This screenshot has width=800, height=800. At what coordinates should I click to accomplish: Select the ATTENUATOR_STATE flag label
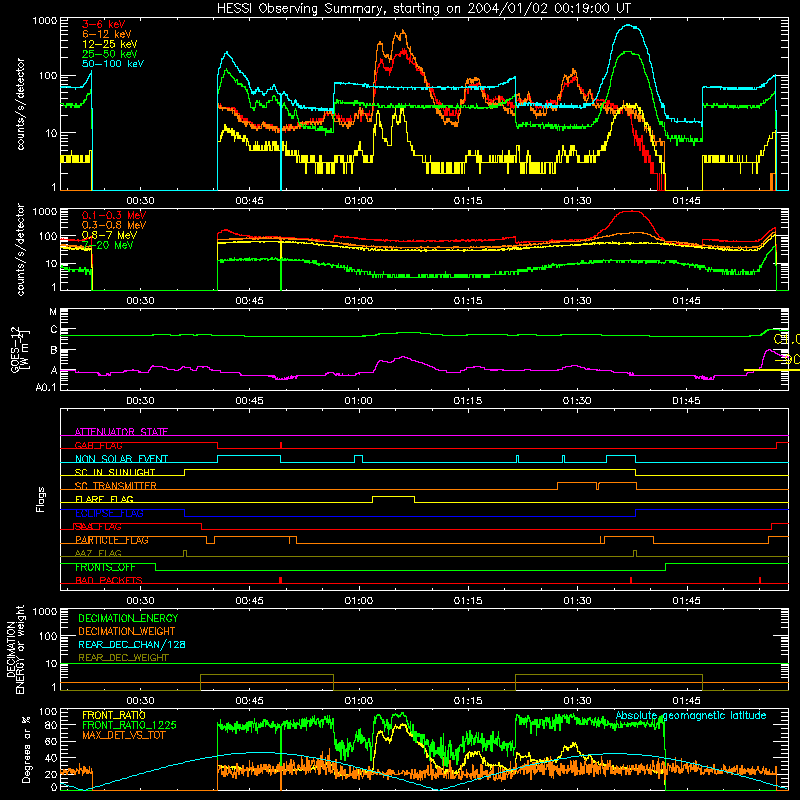coord(121,432)
